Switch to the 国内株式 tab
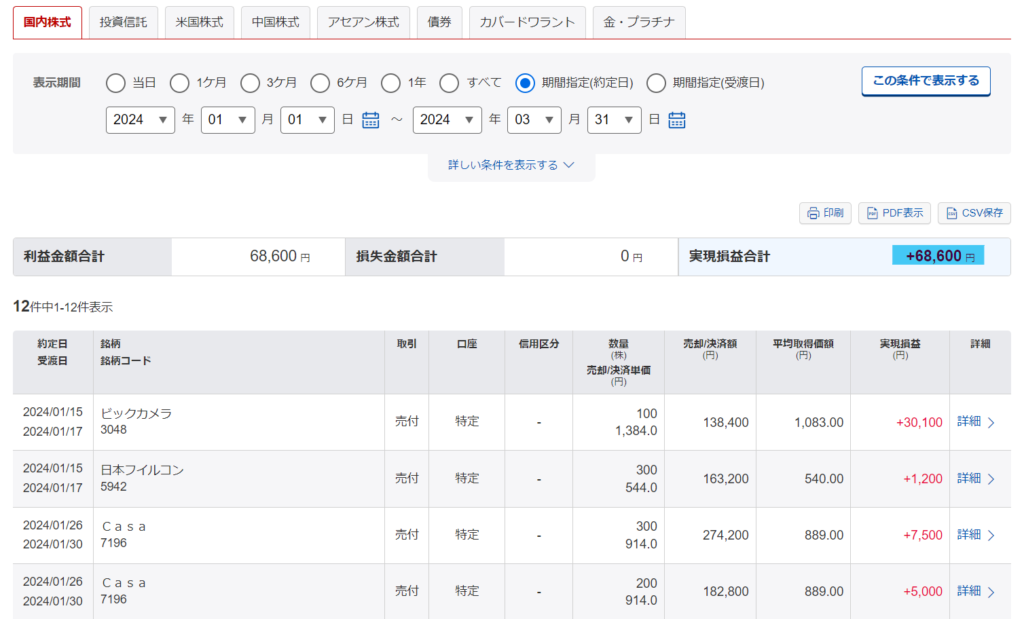Screen dimensions: 1024x619 (x=48, y=22)
